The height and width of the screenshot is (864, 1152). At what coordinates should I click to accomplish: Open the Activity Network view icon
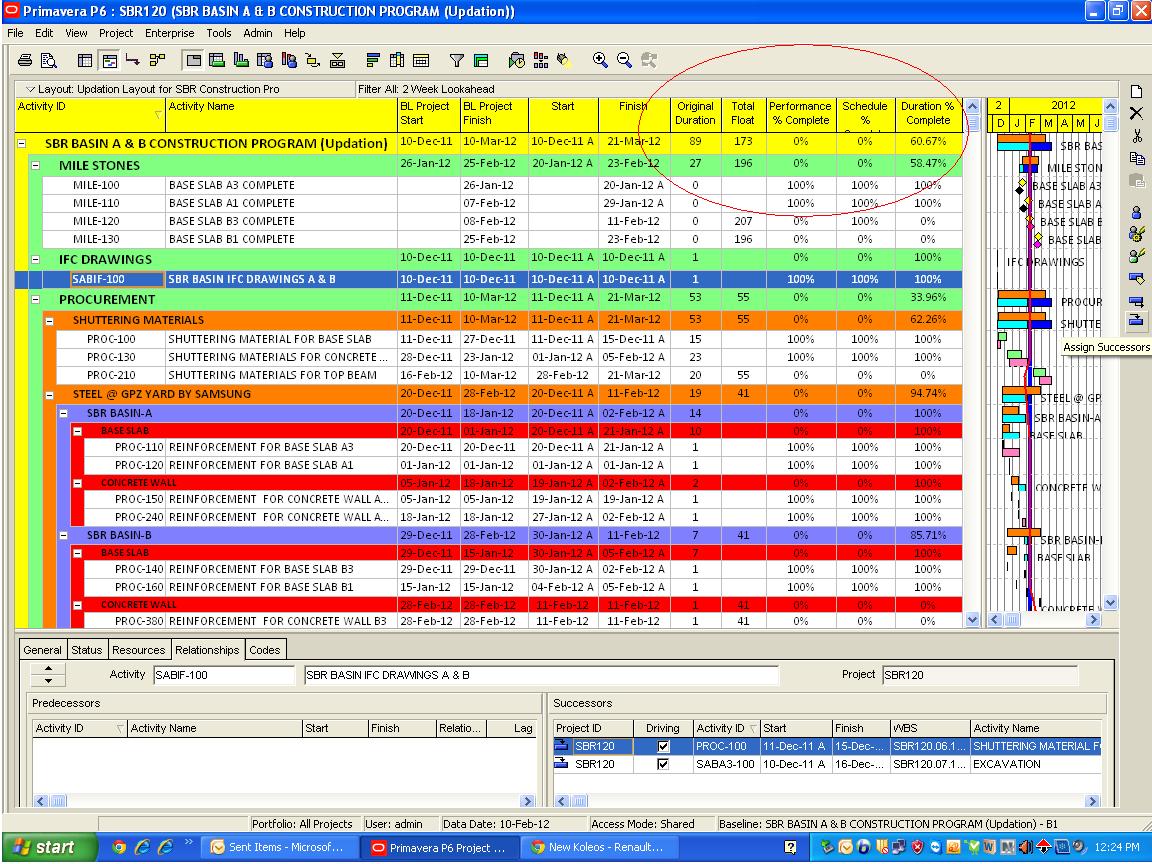(x=157, y=60)
